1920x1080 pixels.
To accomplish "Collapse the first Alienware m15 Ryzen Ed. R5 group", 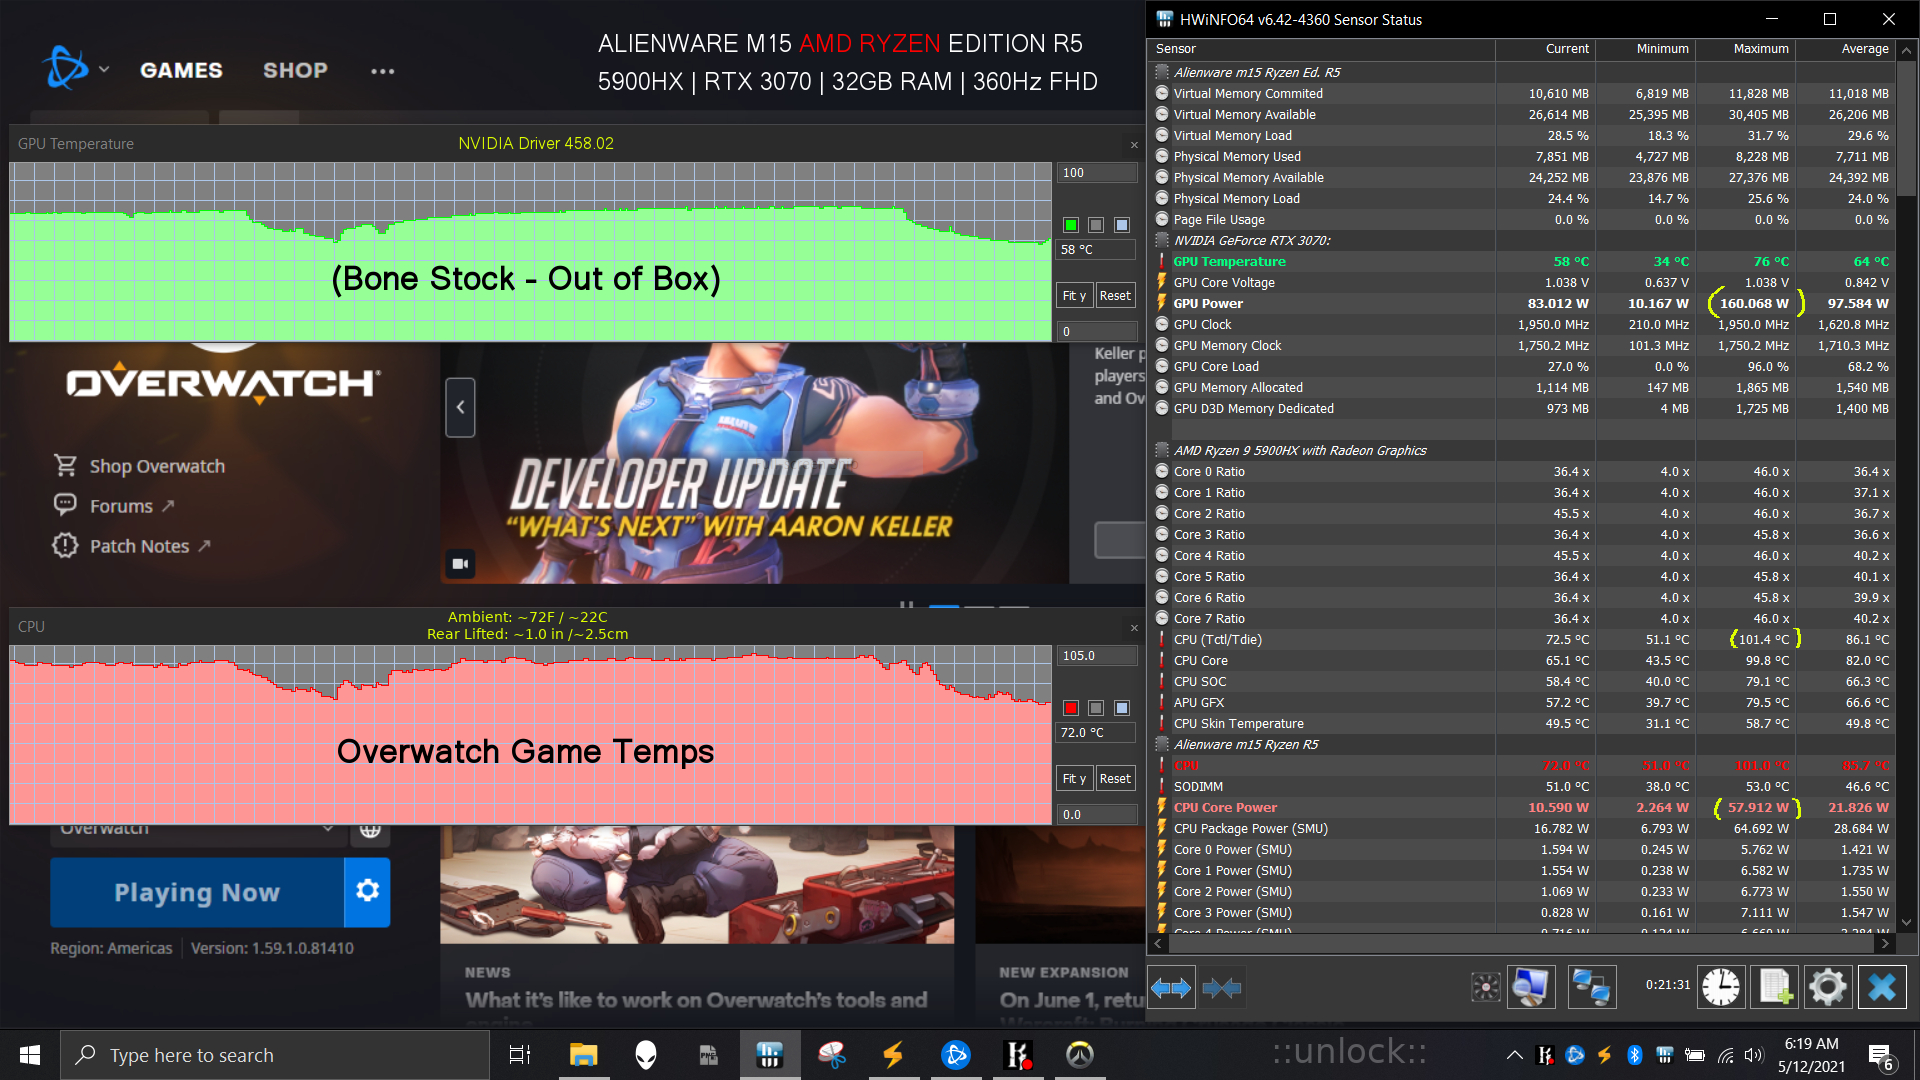I will (x=1162, y=72).
